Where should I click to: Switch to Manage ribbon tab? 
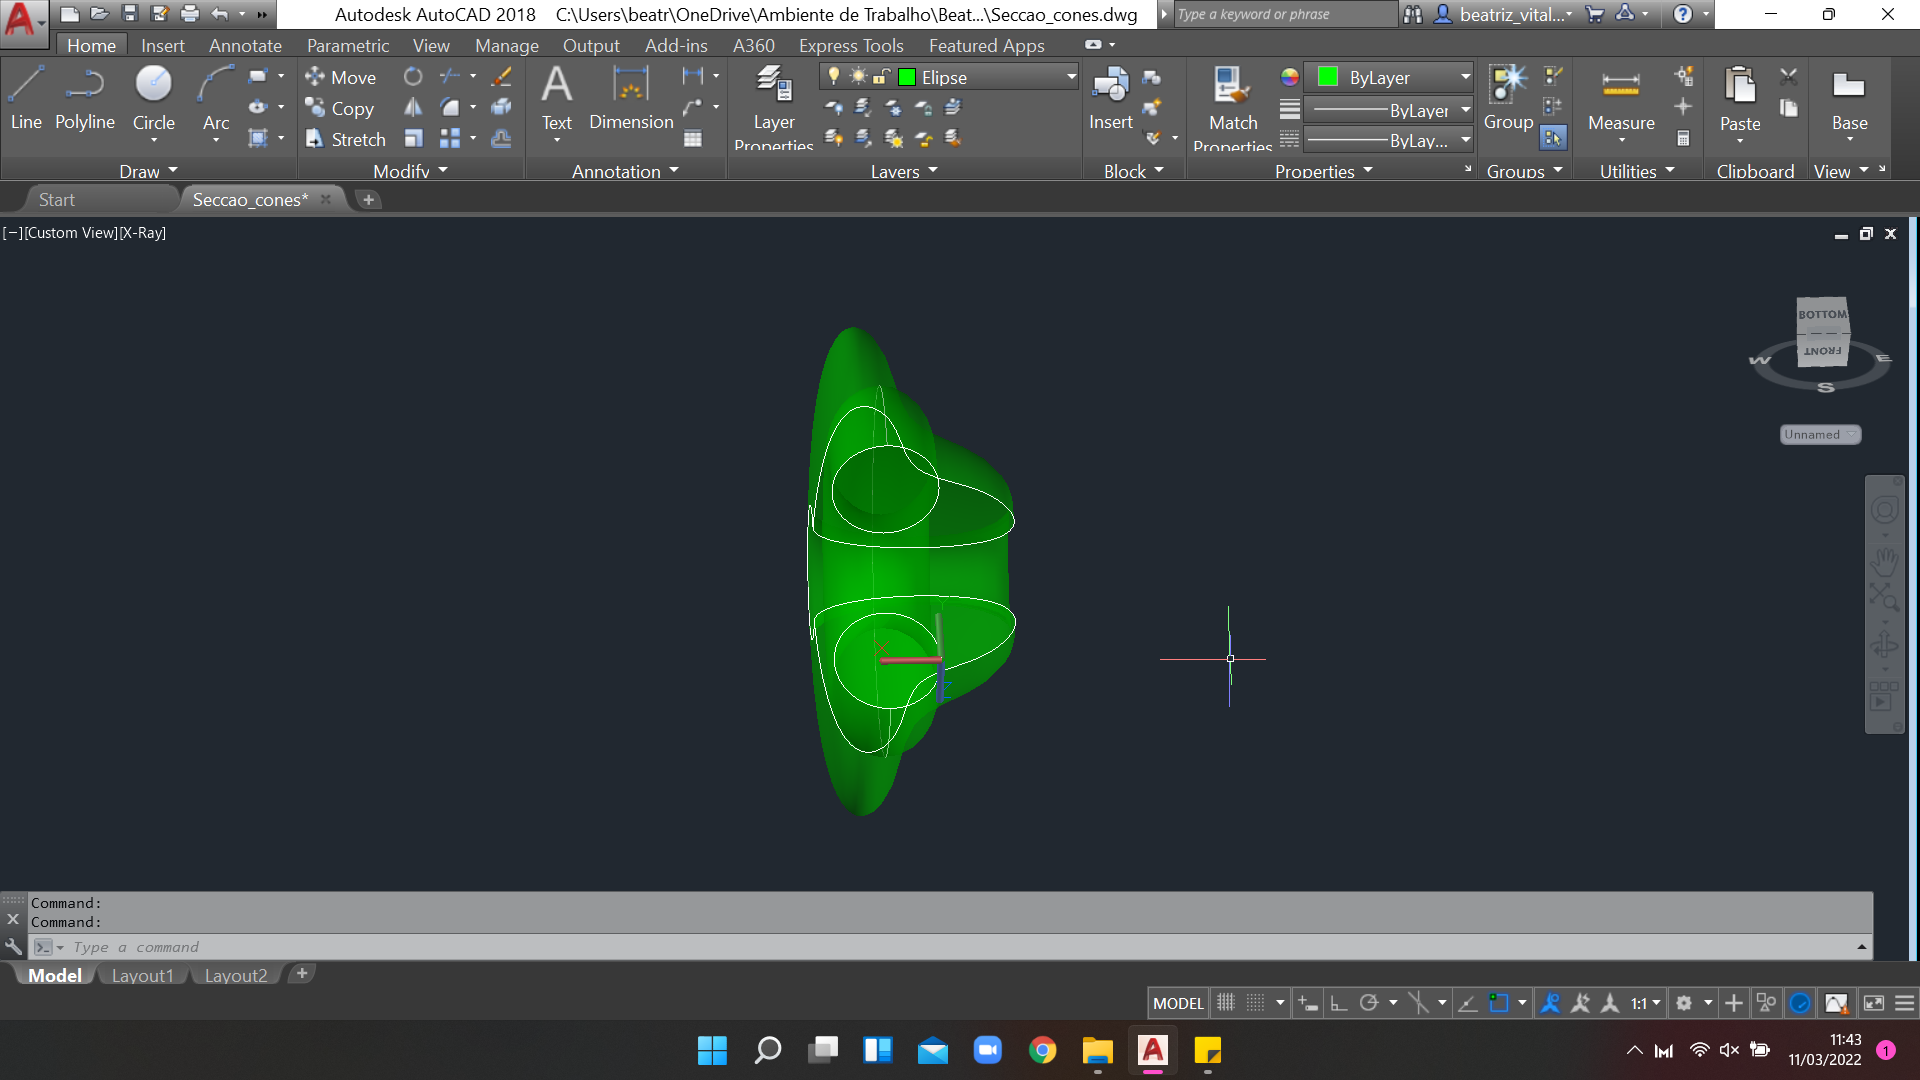(506, 45)
